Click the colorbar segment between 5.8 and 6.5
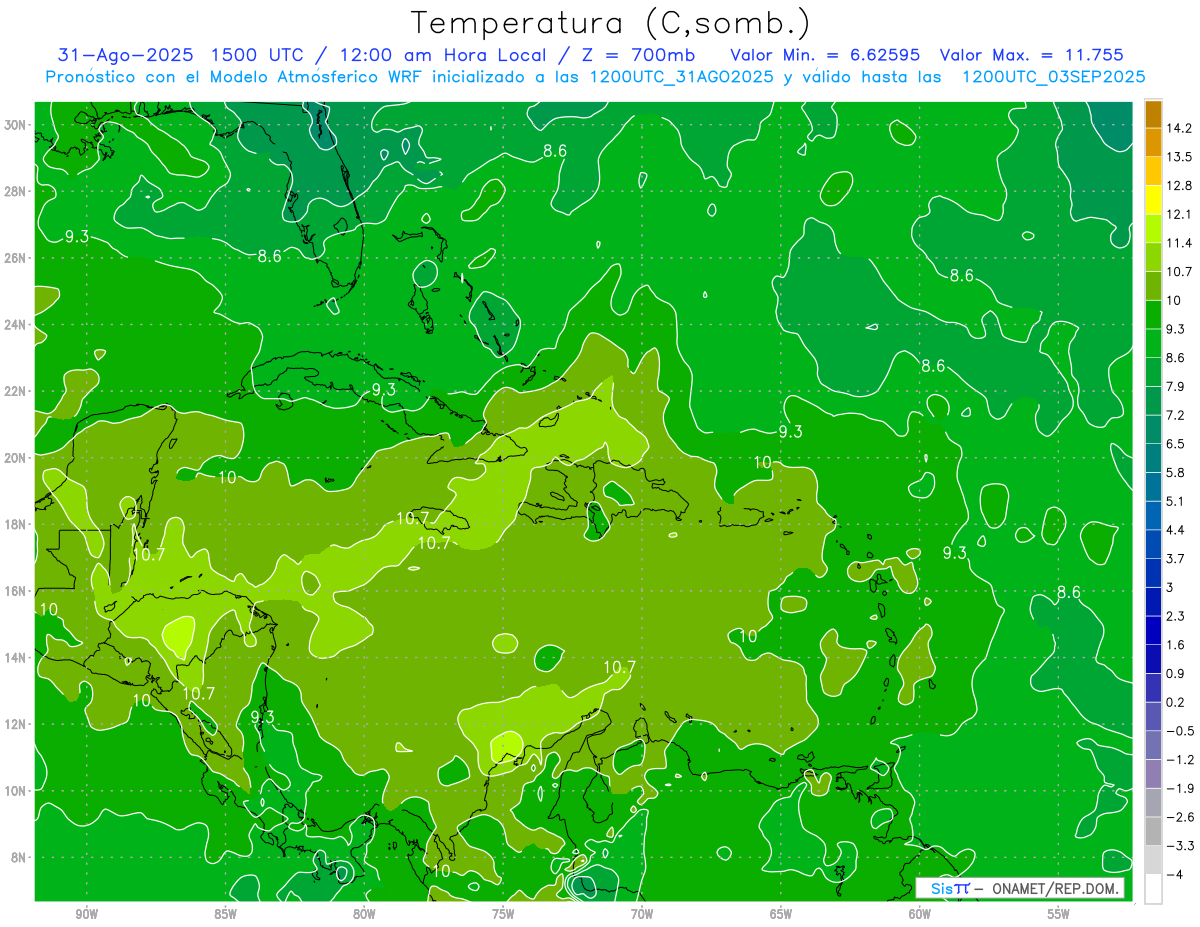The image size is (1200, 927). tap(1153, 457)
